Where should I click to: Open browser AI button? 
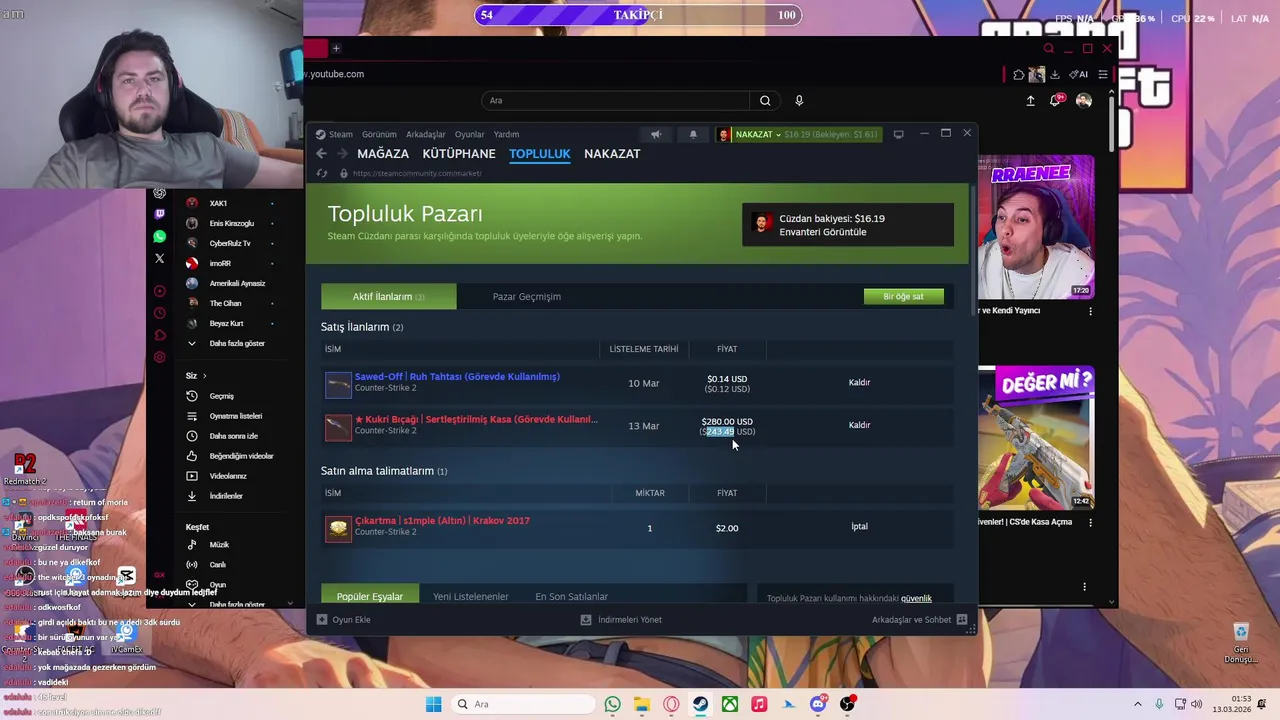1078,74
